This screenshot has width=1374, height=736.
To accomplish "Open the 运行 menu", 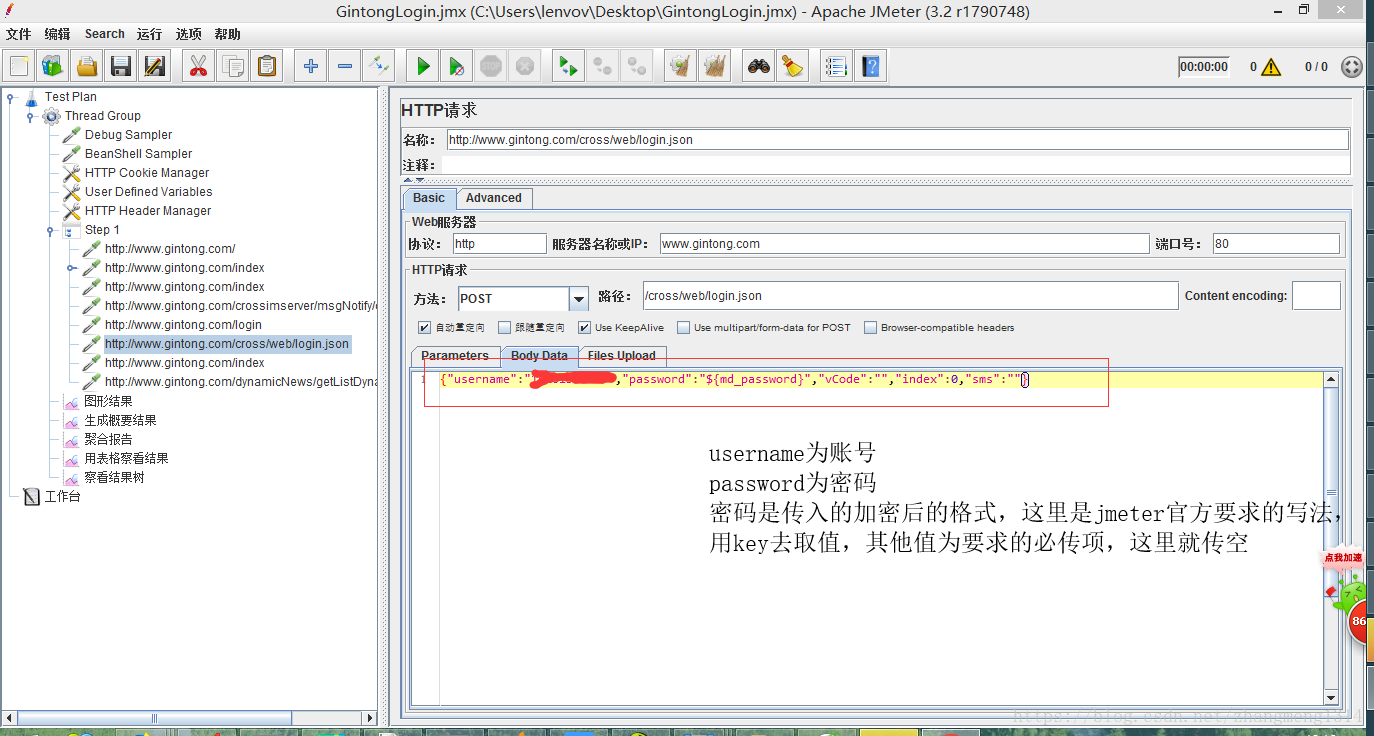I will coord(149,34).
